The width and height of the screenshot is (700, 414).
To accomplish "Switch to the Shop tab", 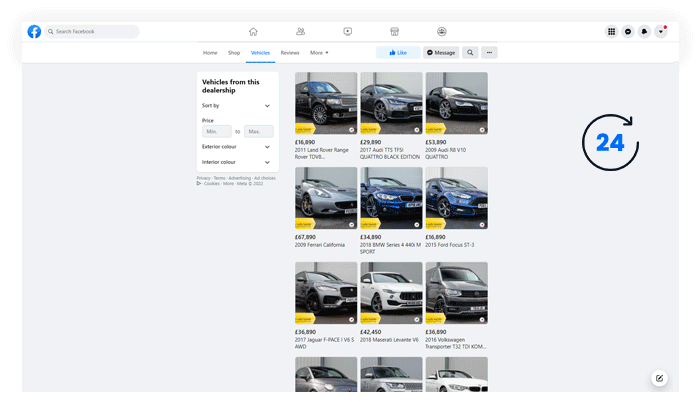I will pyautogui.click(x=234, y=53).
